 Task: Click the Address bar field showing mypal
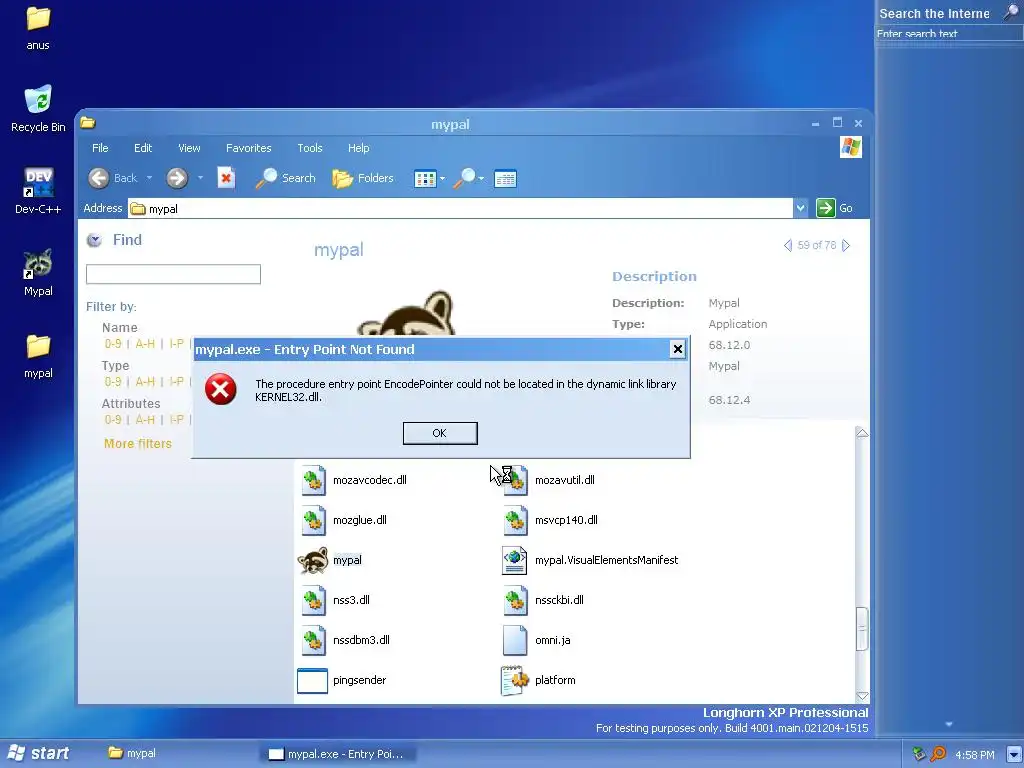tap(460, 208)
